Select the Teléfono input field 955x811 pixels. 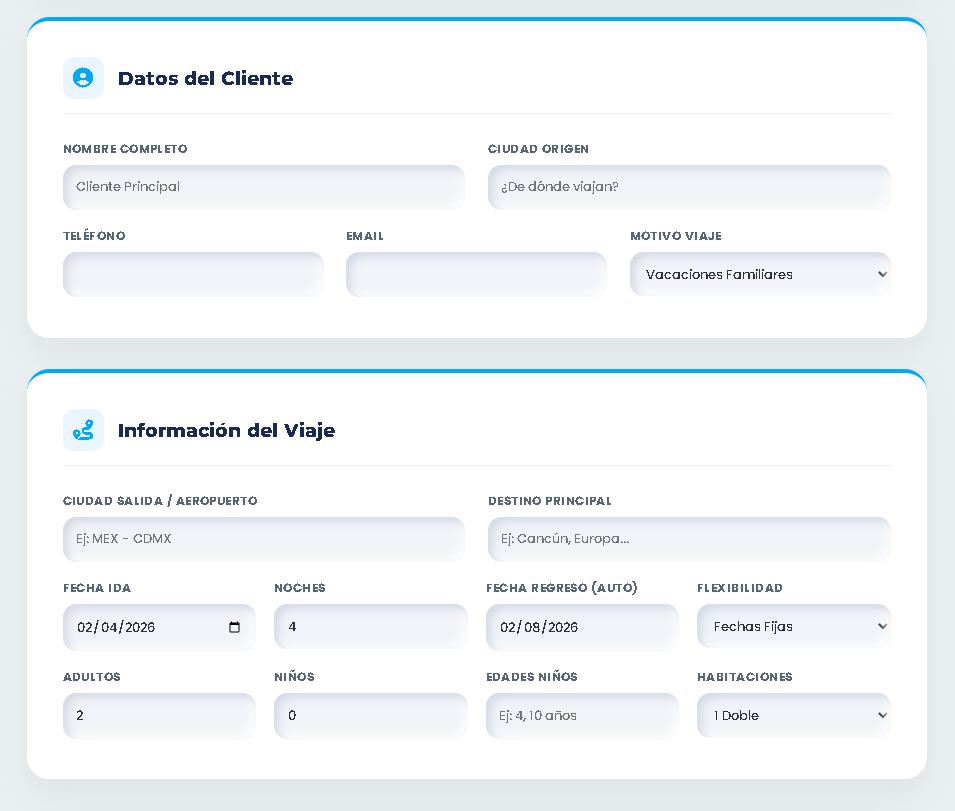[193, 274]
